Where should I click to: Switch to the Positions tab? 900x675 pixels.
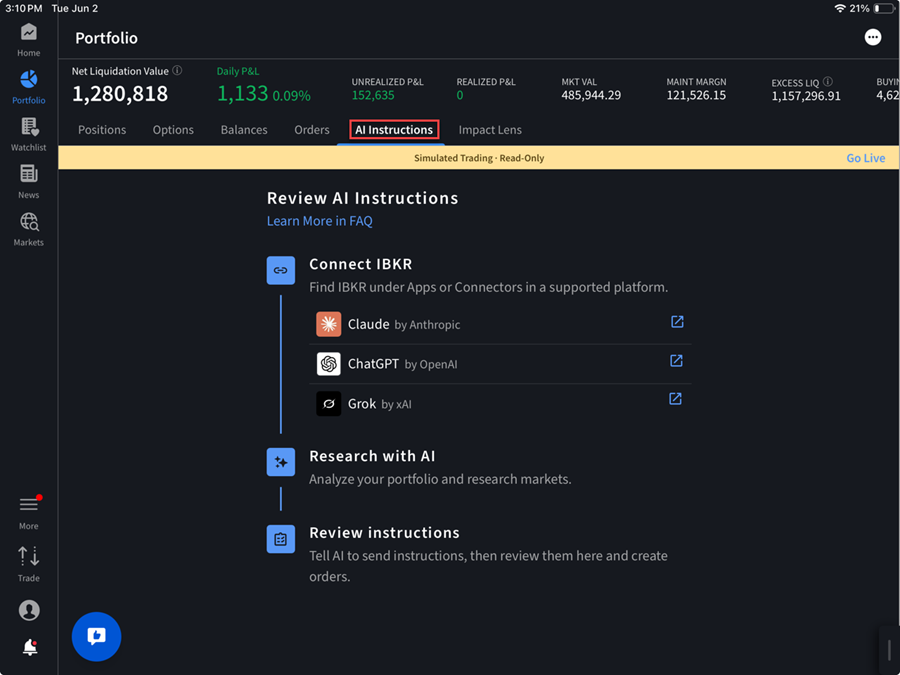(x=102, y=130)
